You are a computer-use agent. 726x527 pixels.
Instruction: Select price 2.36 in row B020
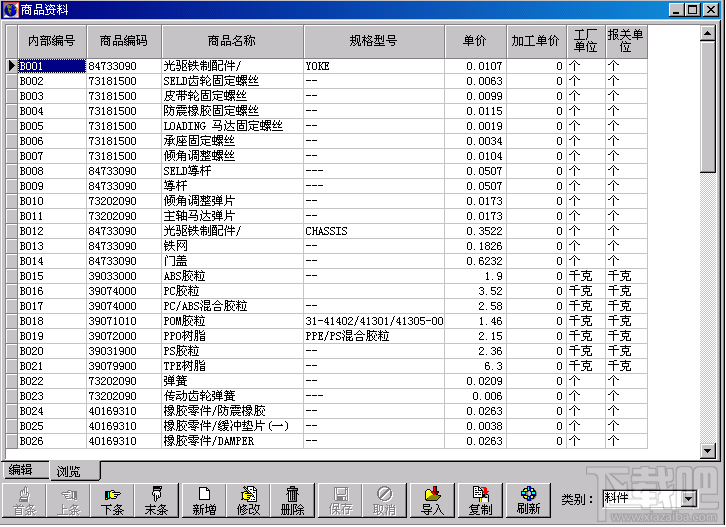pos(475,351)
